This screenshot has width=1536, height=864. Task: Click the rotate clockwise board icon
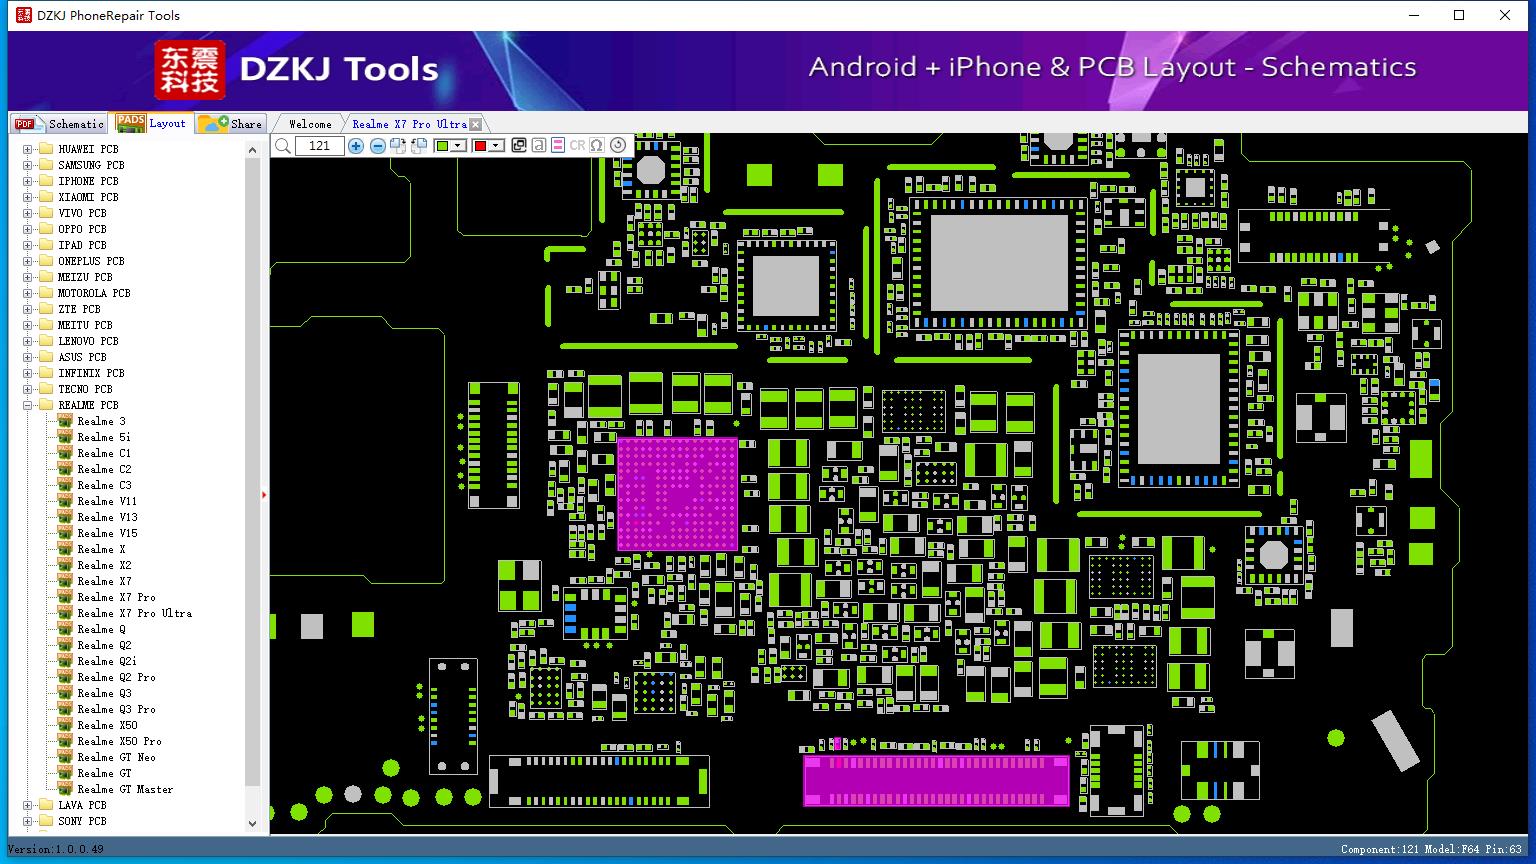point(398,146)
